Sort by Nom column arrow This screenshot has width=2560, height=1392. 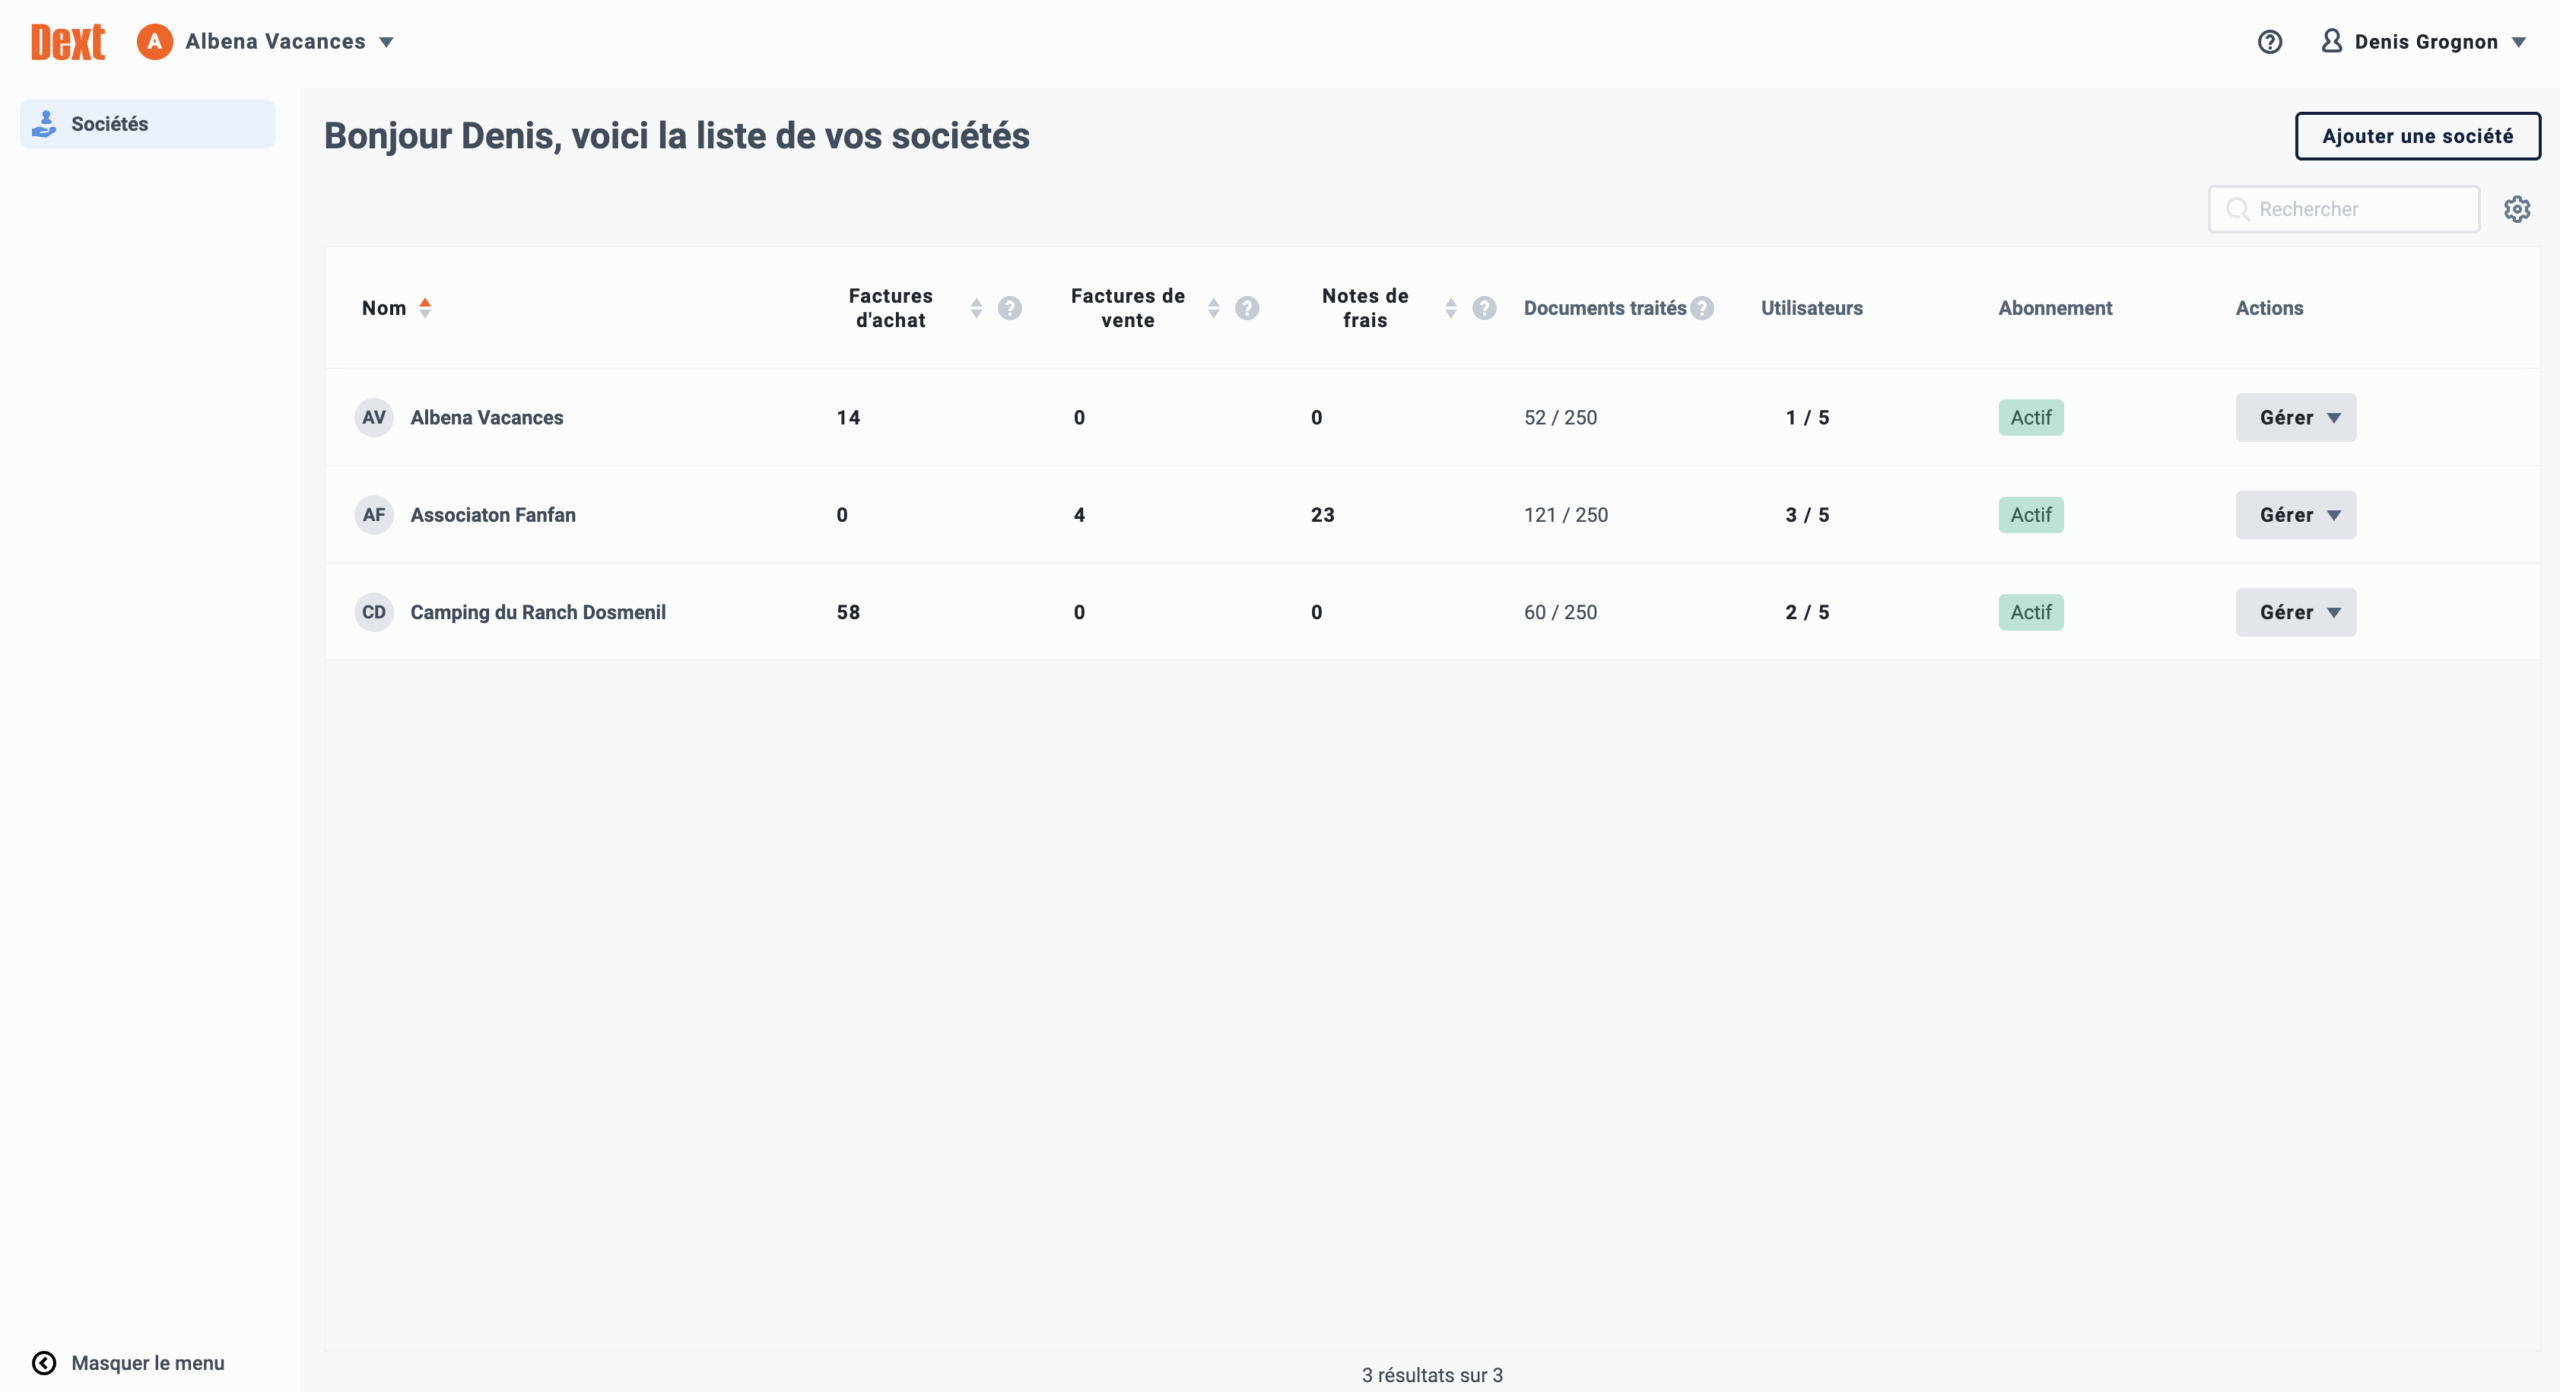pos(425,308)
